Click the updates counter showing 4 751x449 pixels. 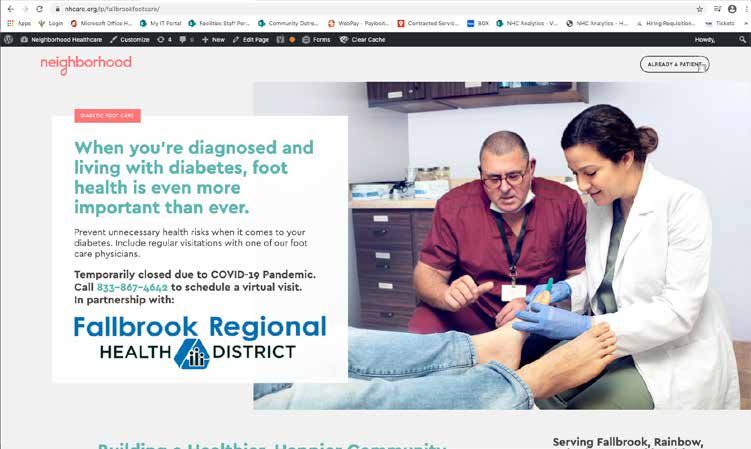click(x=164, y=40)
